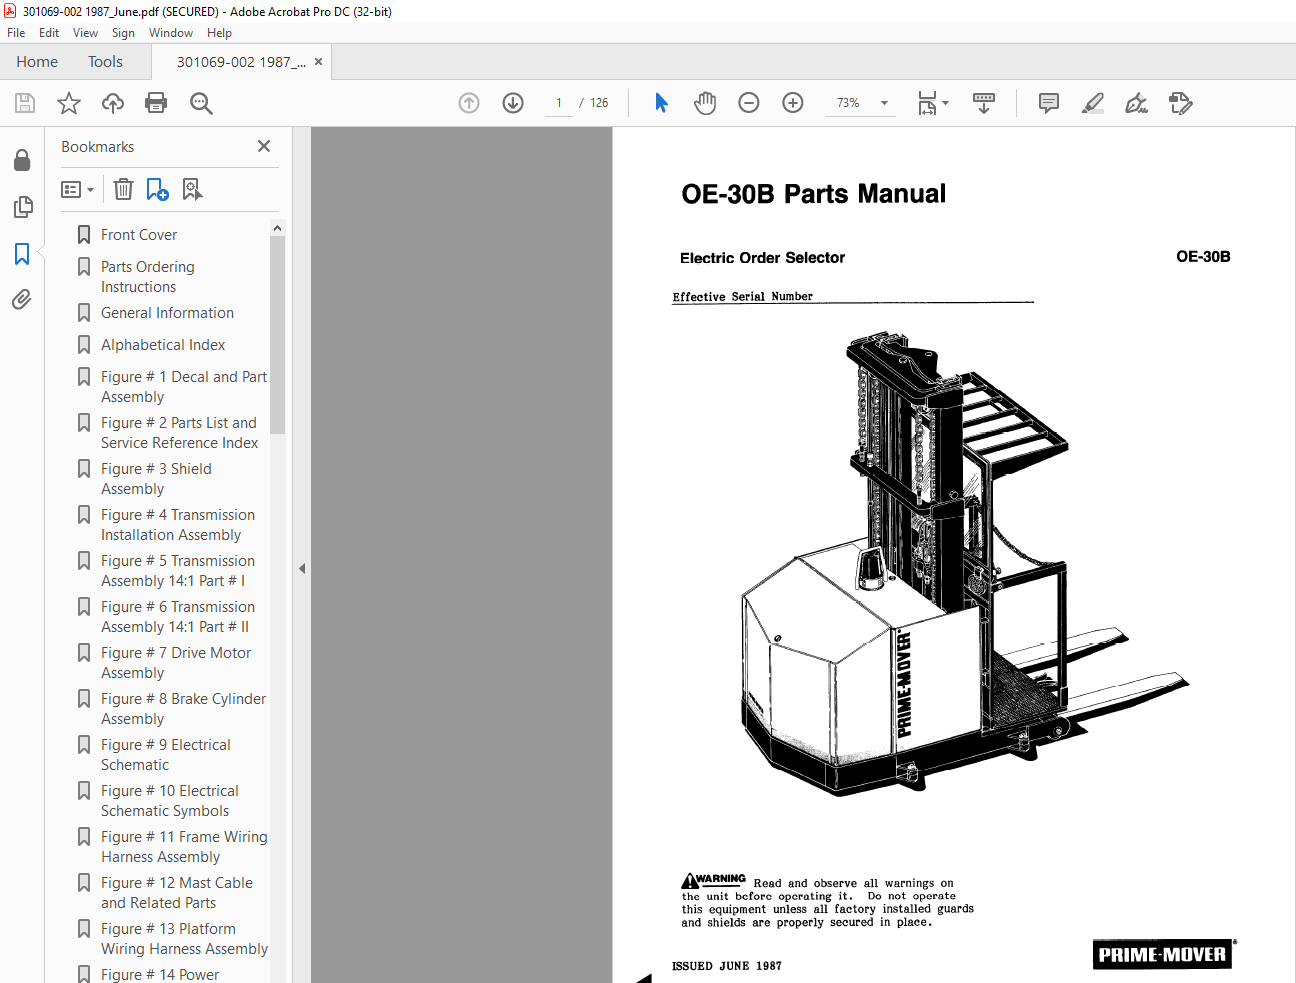Choose the selection arrow tool
Viewport: 1296px width, 983px height.
661,103
